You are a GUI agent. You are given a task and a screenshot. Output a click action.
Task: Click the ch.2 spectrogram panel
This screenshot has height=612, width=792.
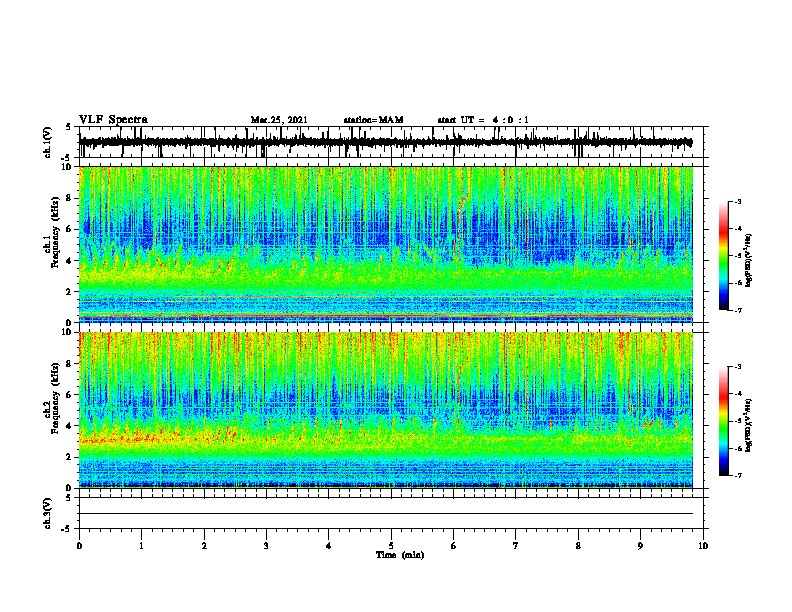tap(386, 410)
